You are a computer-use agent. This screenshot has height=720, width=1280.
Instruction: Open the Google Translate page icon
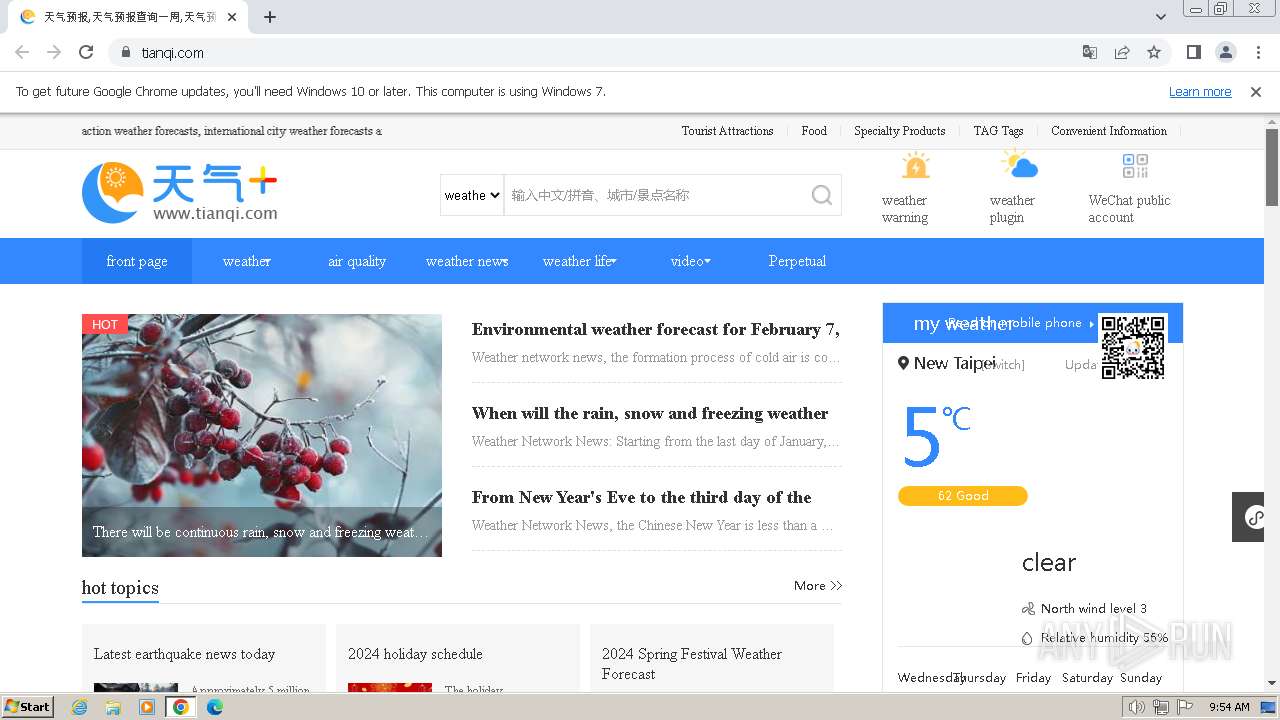1090,52
